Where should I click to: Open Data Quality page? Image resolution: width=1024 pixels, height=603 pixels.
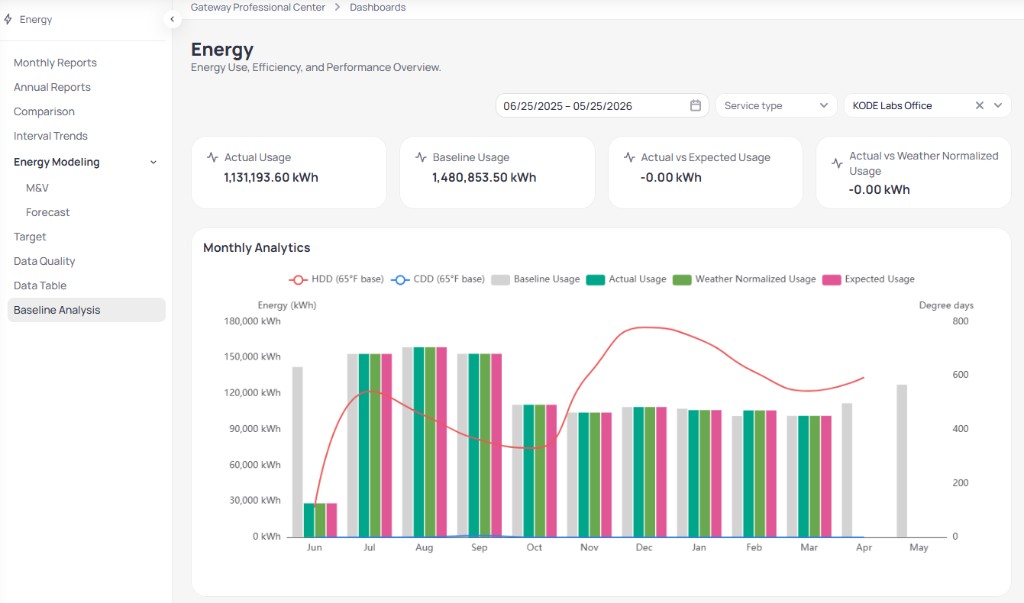pyautogui.click(x=44, y=261)
